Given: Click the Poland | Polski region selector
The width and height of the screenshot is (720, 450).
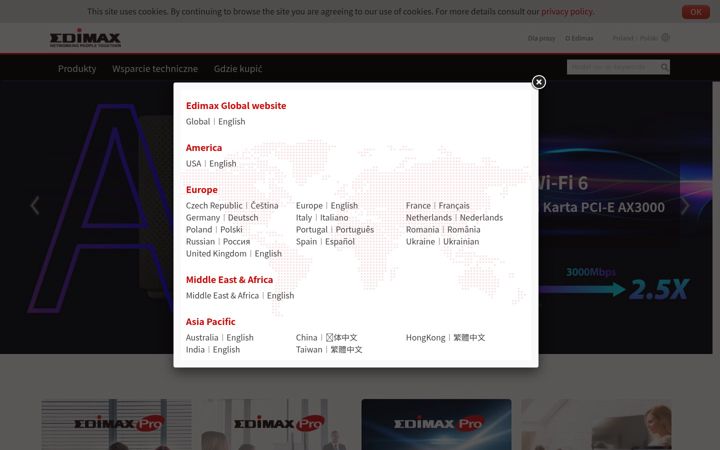Looking at the screenshot, I should (635, 38).
